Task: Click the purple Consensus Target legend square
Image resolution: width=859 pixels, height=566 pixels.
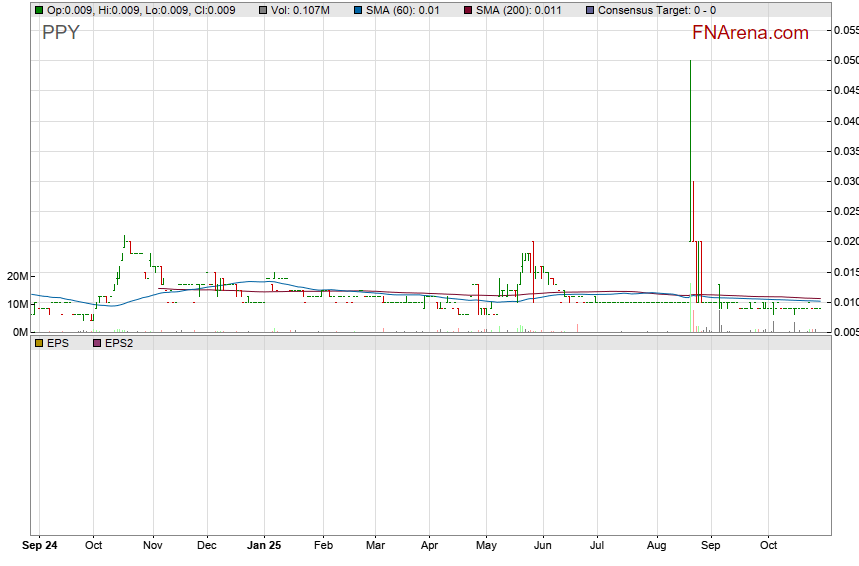Action: pyautogui.click(x=590, y=10)
